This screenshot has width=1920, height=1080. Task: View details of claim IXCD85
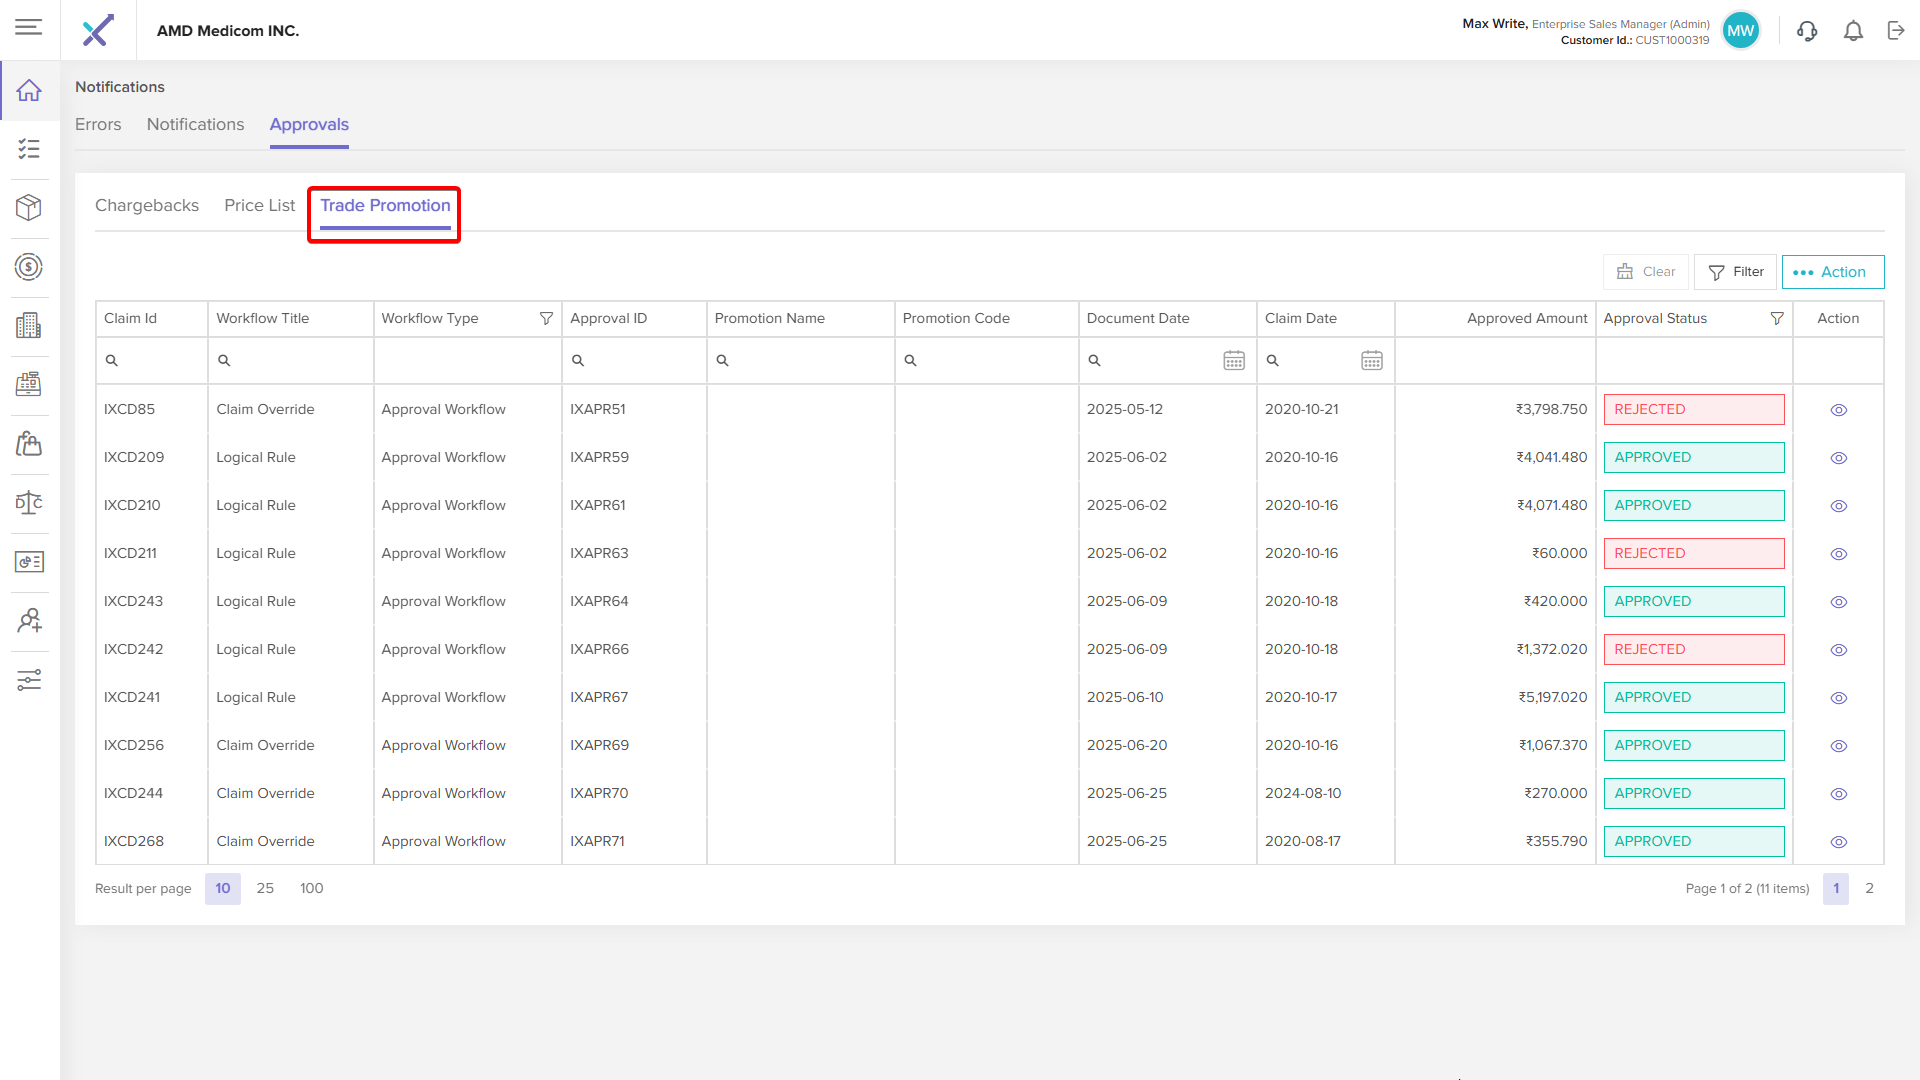point(1838,410)
